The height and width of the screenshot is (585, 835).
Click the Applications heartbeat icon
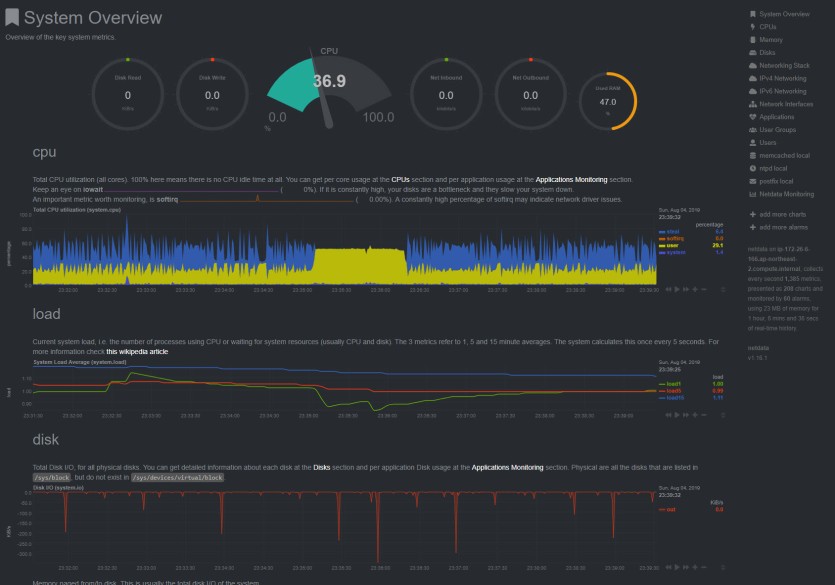(752, 117)
